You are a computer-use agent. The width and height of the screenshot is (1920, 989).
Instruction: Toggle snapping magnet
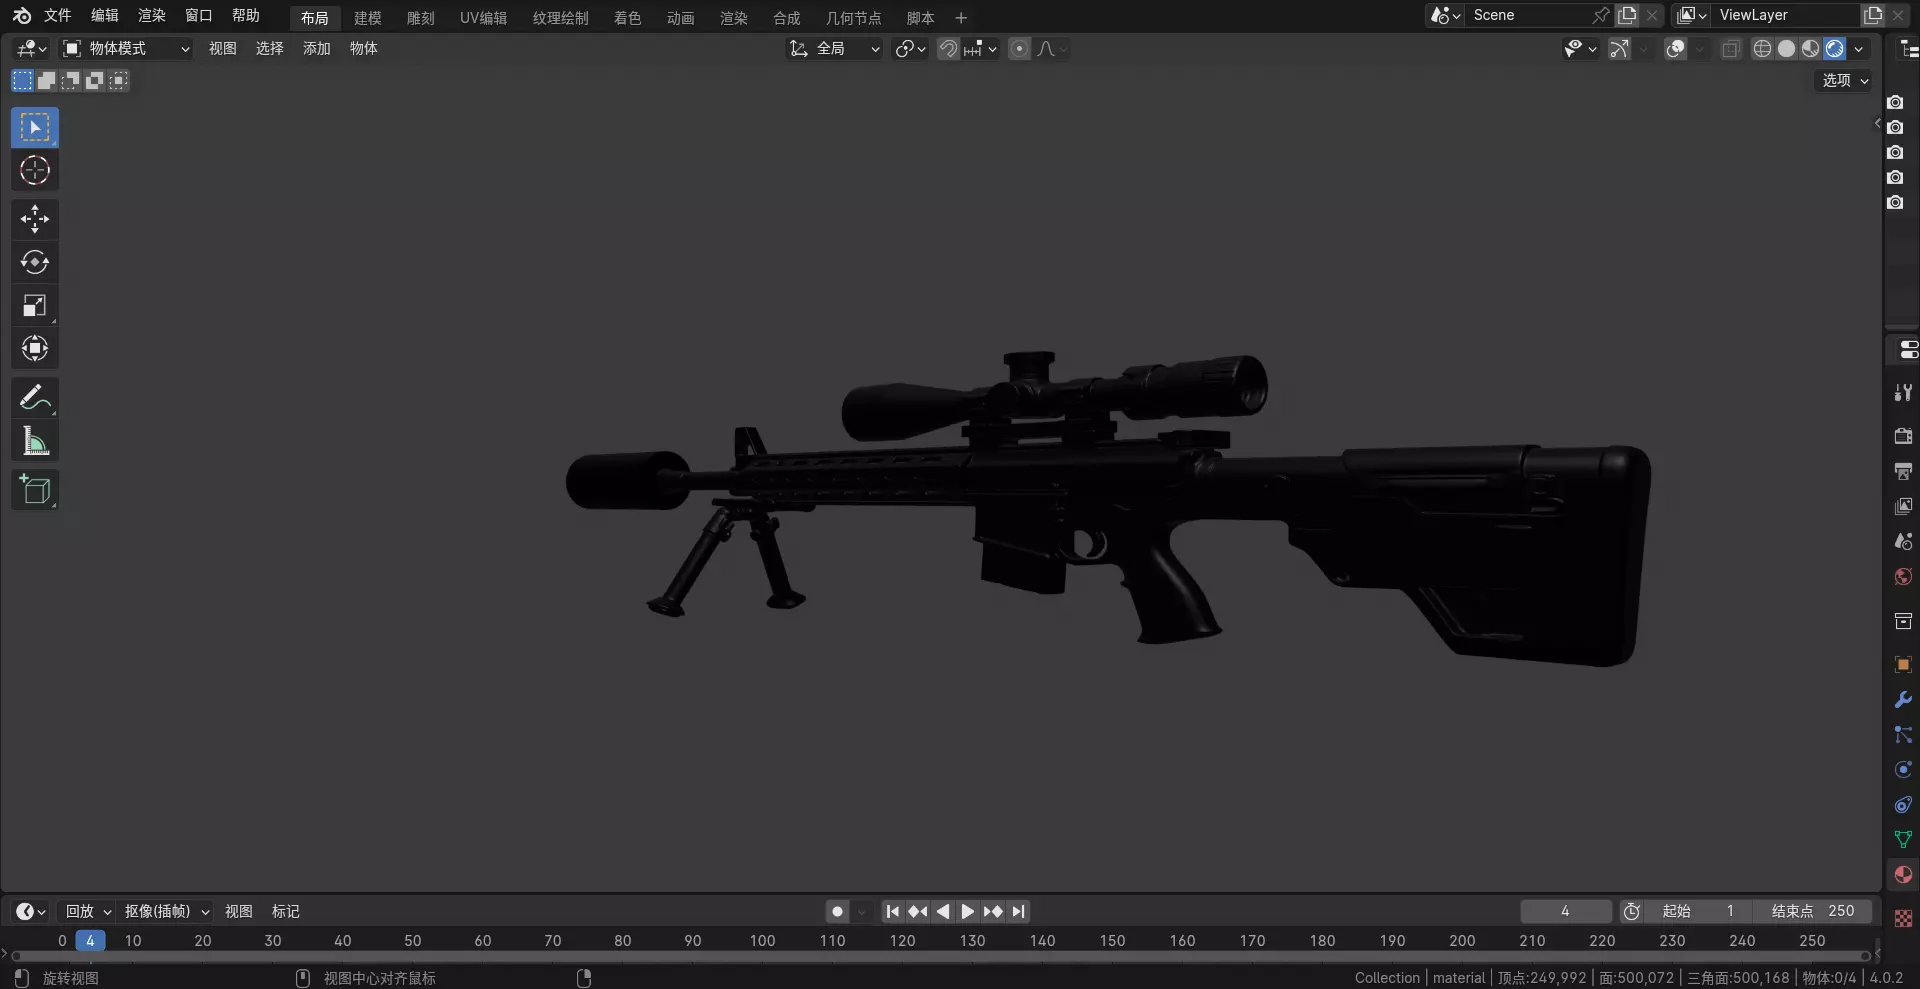(x=948, y=48)
